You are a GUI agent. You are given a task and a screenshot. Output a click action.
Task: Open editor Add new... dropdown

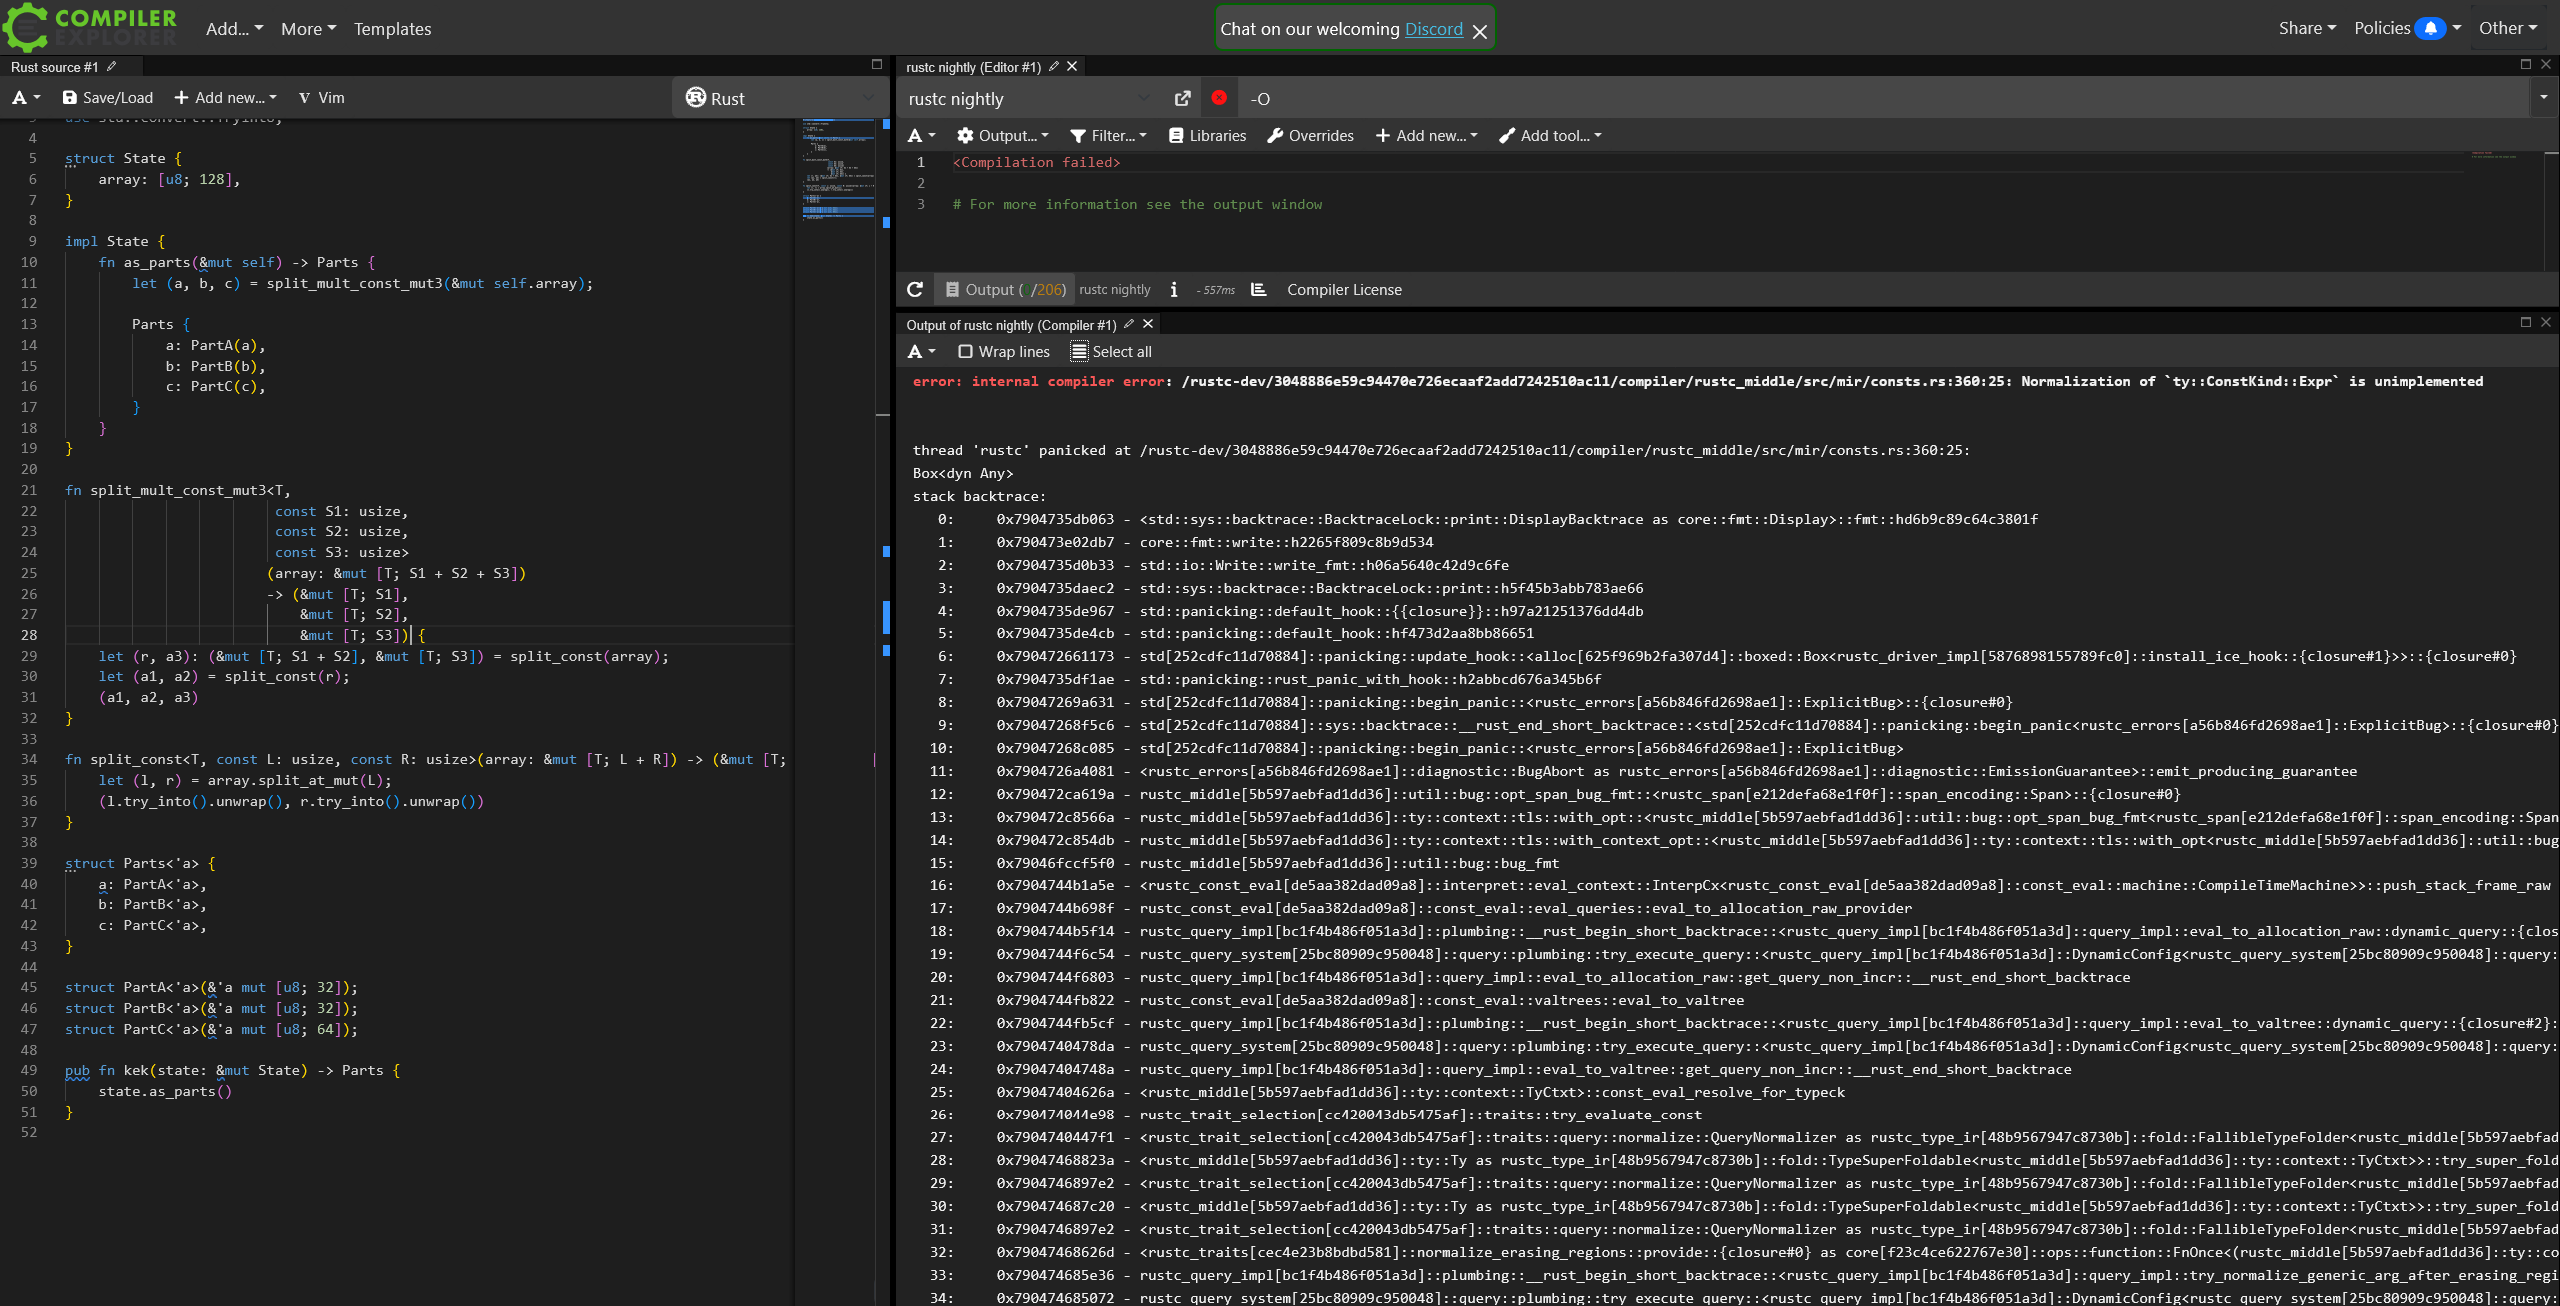pos(225,97)
